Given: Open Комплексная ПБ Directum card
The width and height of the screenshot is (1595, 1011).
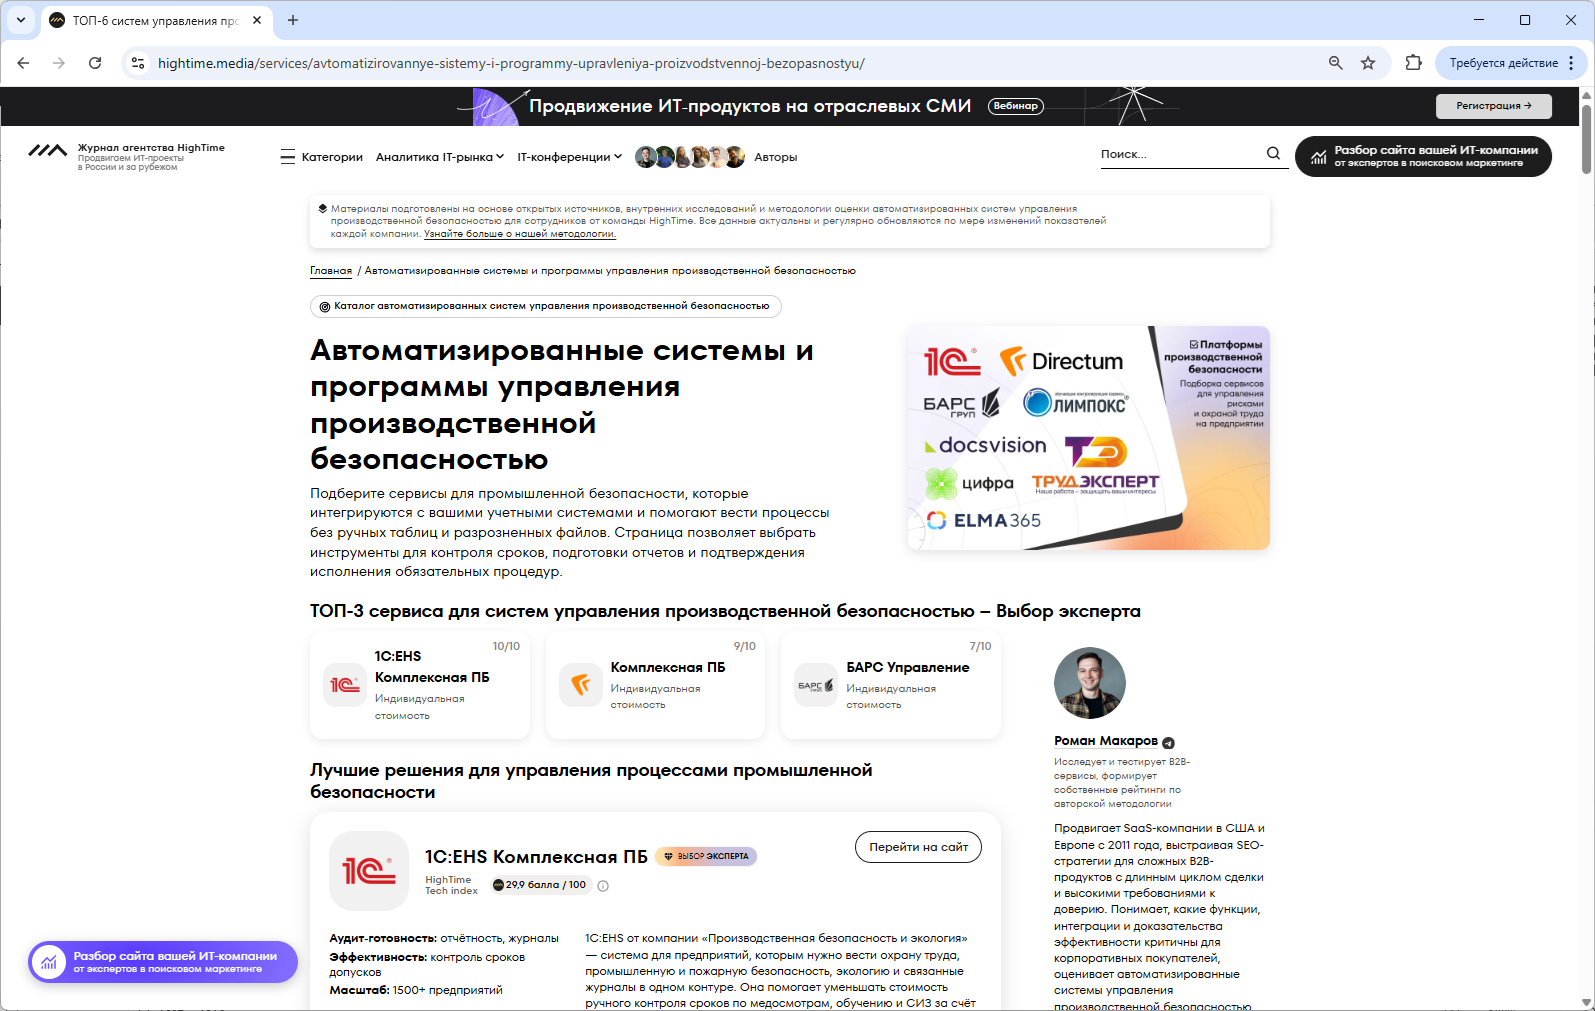Looking at the screenshot, I should (655, 686).
